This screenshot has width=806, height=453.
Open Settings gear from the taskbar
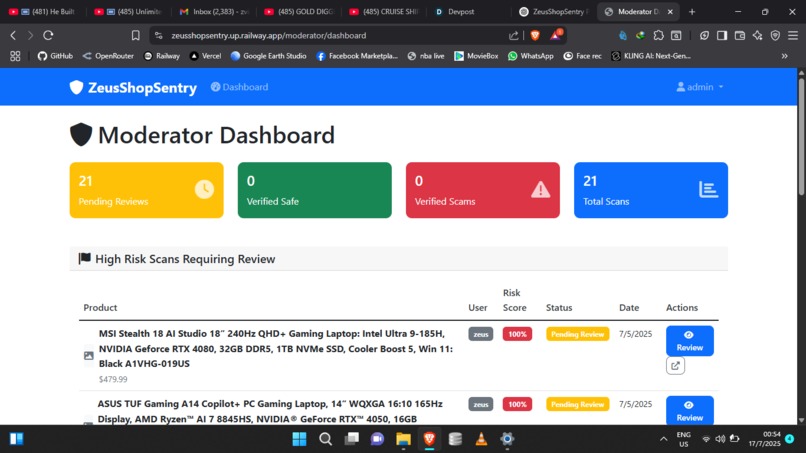(507, 439)
